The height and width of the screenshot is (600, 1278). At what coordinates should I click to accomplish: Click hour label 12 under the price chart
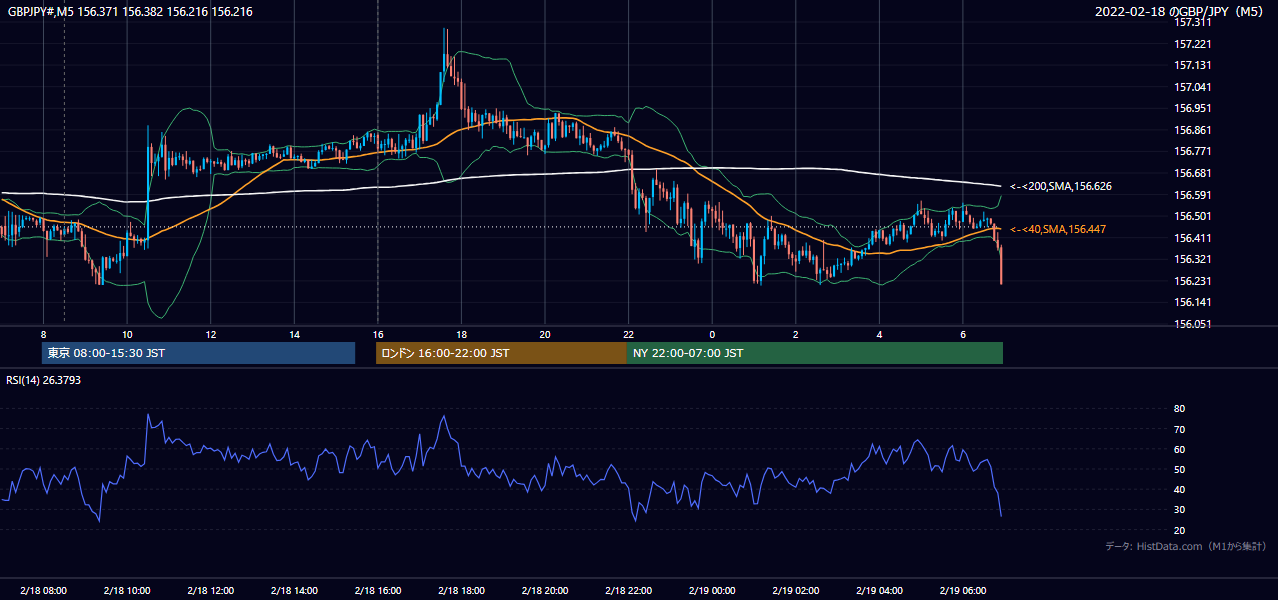pyautogui.click(x=211, y=334)
